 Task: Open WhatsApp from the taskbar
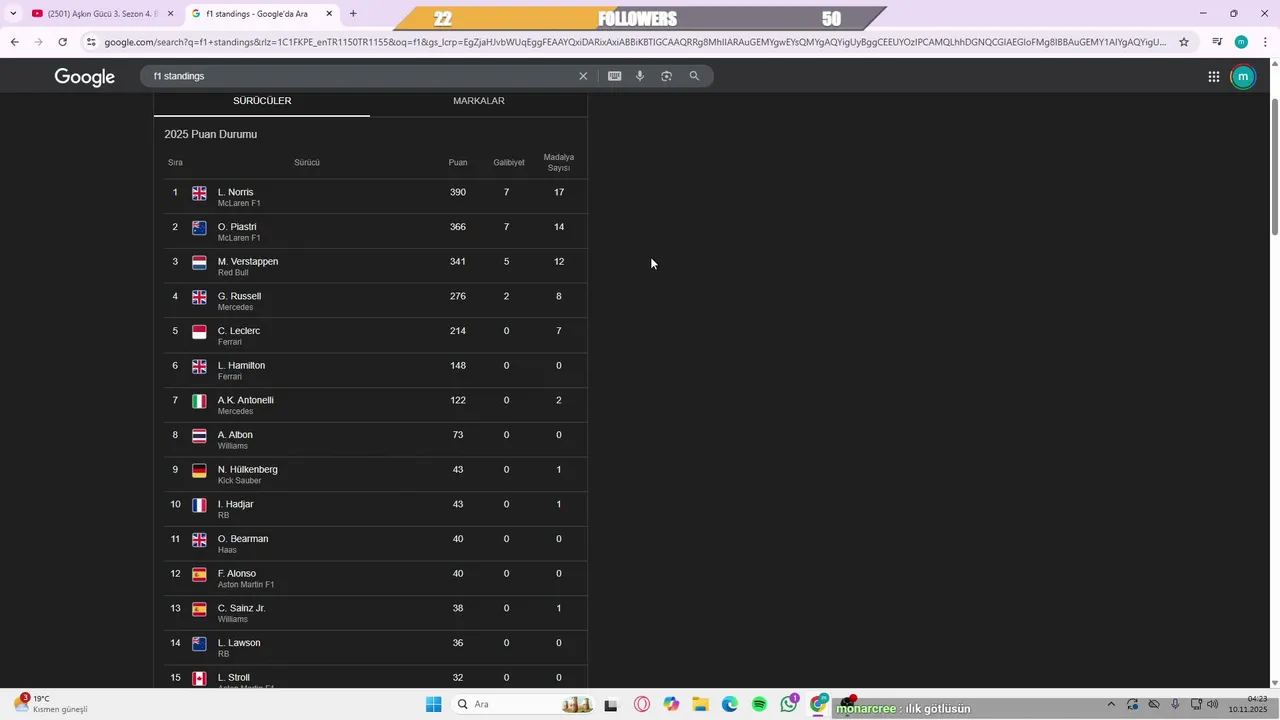point(789,705)
